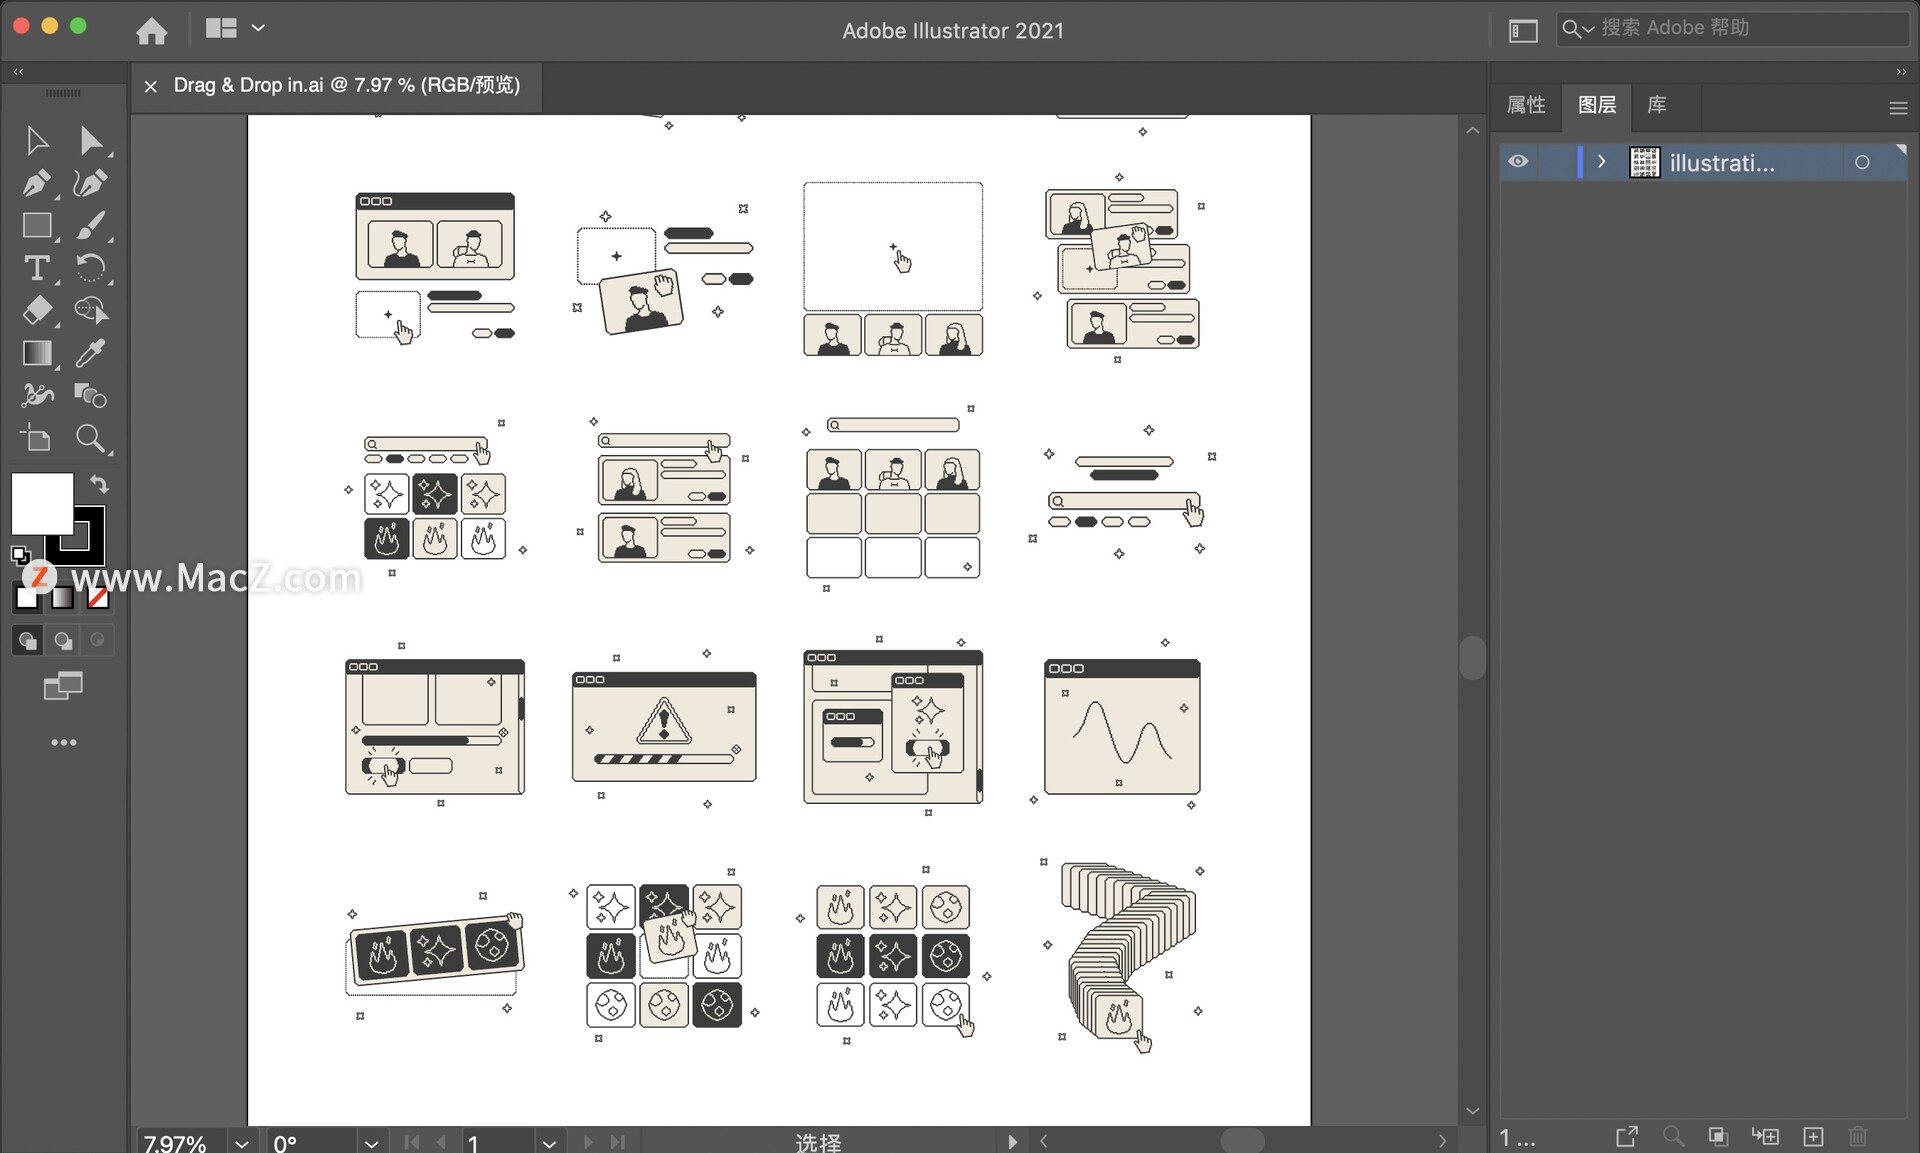This screenshot has height=1153, width=1920.
Task: Select the Eraser tool
Action: 37,311
